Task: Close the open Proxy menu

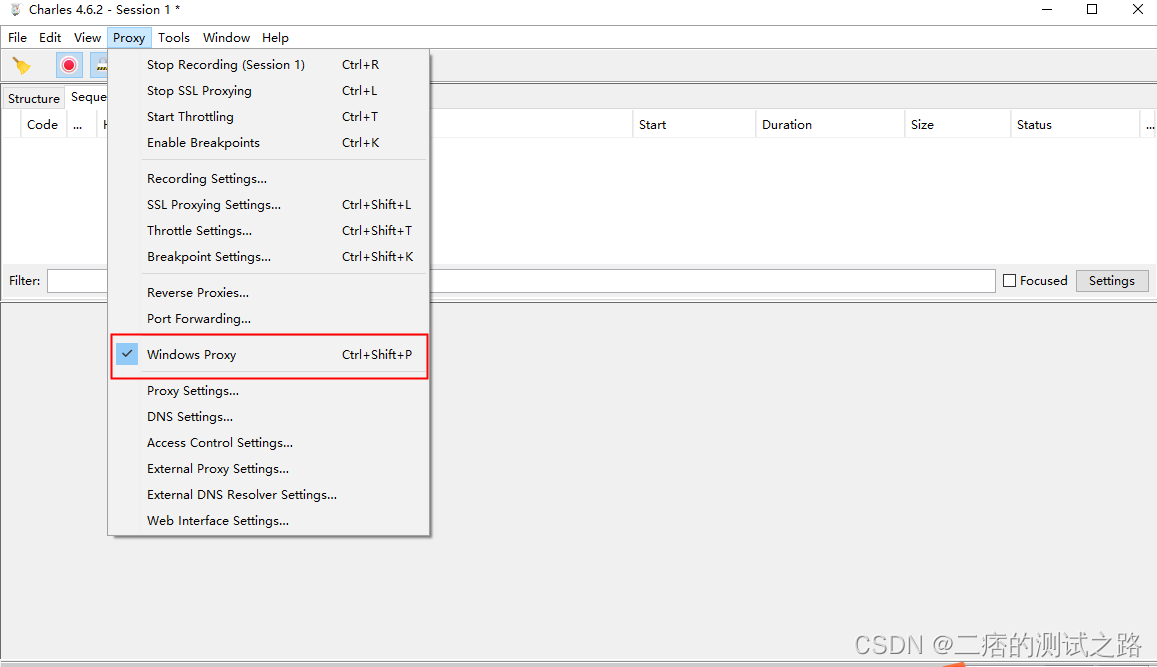Action: (129, 38)
